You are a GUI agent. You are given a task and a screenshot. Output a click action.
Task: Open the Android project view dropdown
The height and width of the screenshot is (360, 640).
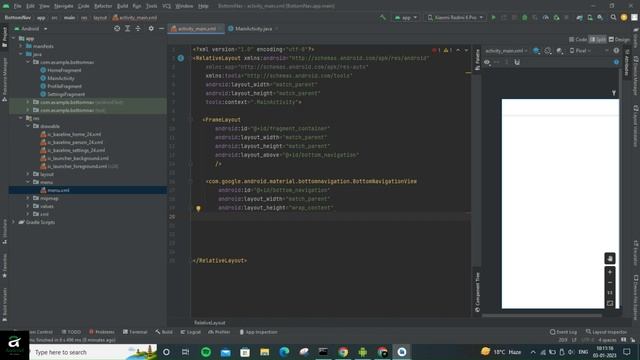click(x=31, y=29)
